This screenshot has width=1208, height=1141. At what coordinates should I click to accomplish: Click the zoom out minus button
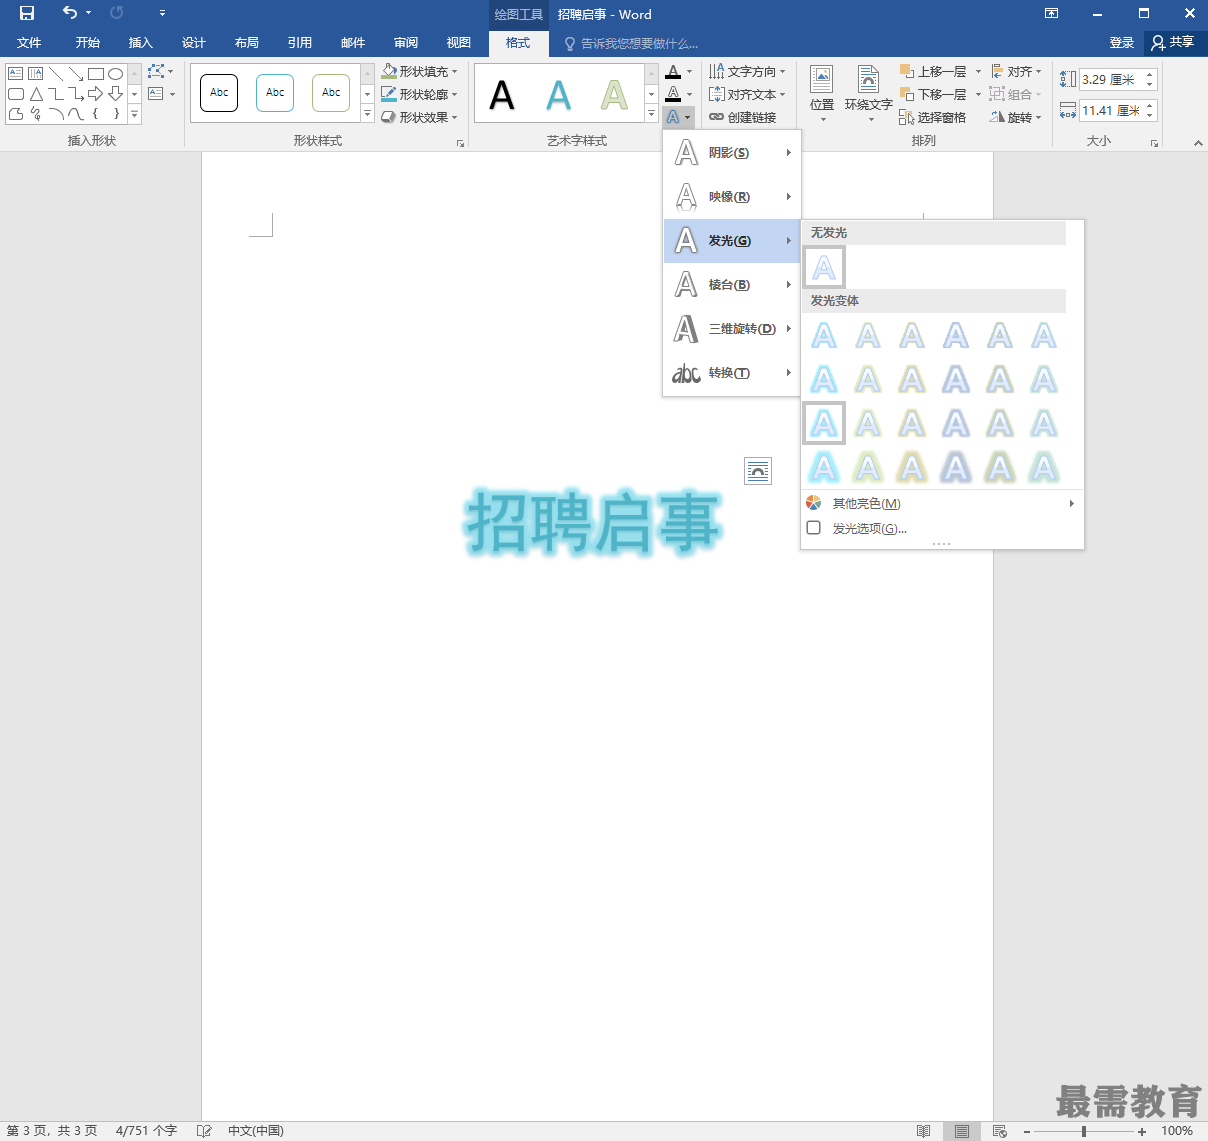tap(1027, 1131)
